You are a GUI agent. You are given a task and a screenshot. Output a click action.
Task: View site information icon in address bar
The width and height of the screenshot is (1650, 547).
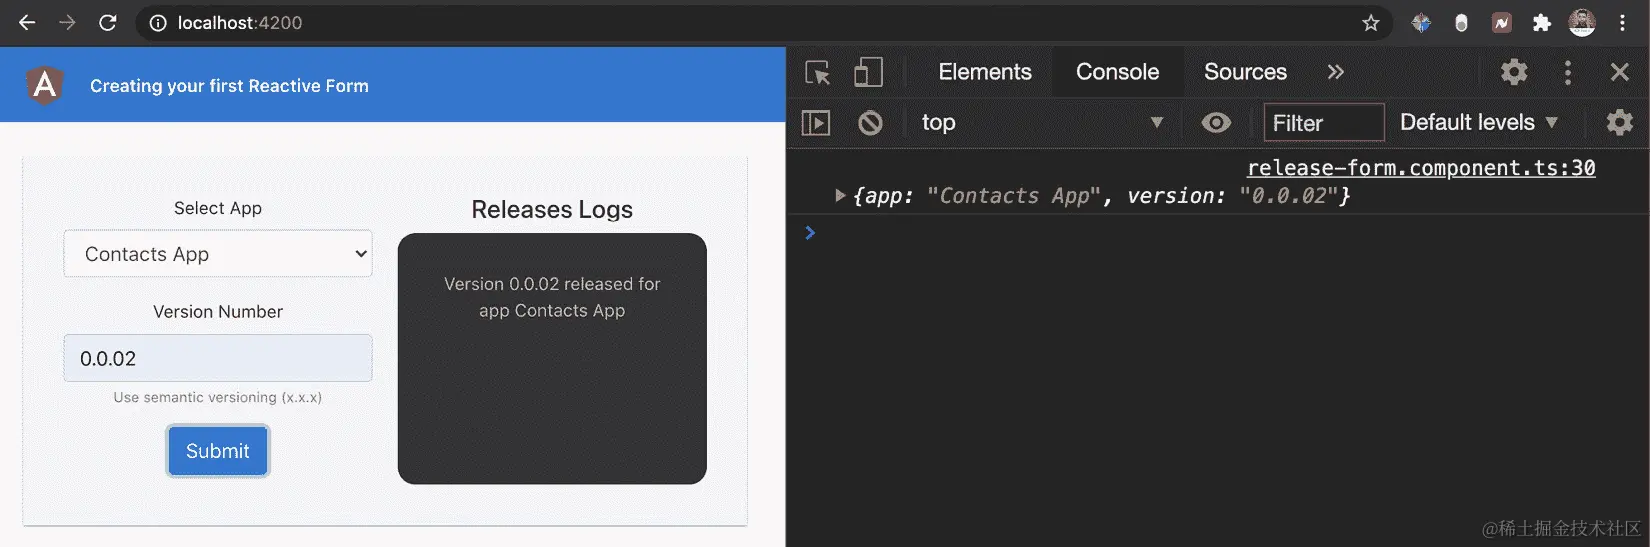tap(157, 23)
